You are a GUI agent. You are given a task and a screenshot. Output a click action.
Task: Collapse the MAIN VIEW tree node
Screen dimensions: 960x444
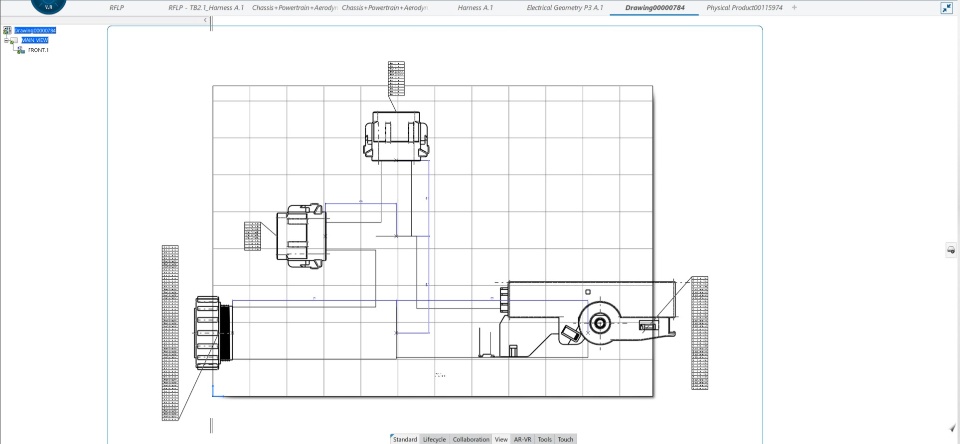coord(4,40)
